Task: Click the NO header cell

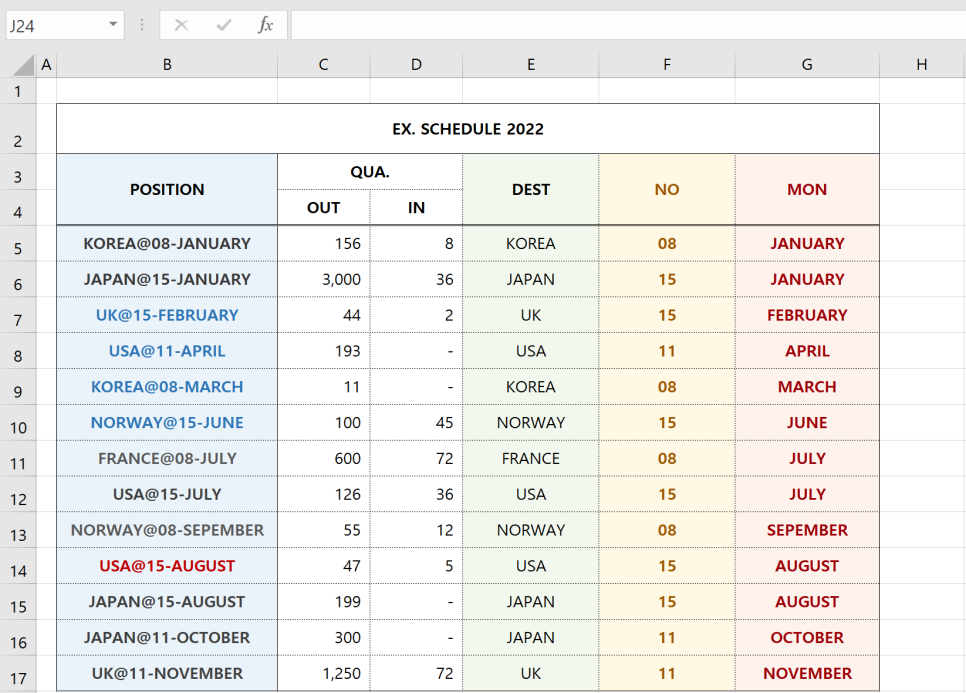Action: click(667, 189)
